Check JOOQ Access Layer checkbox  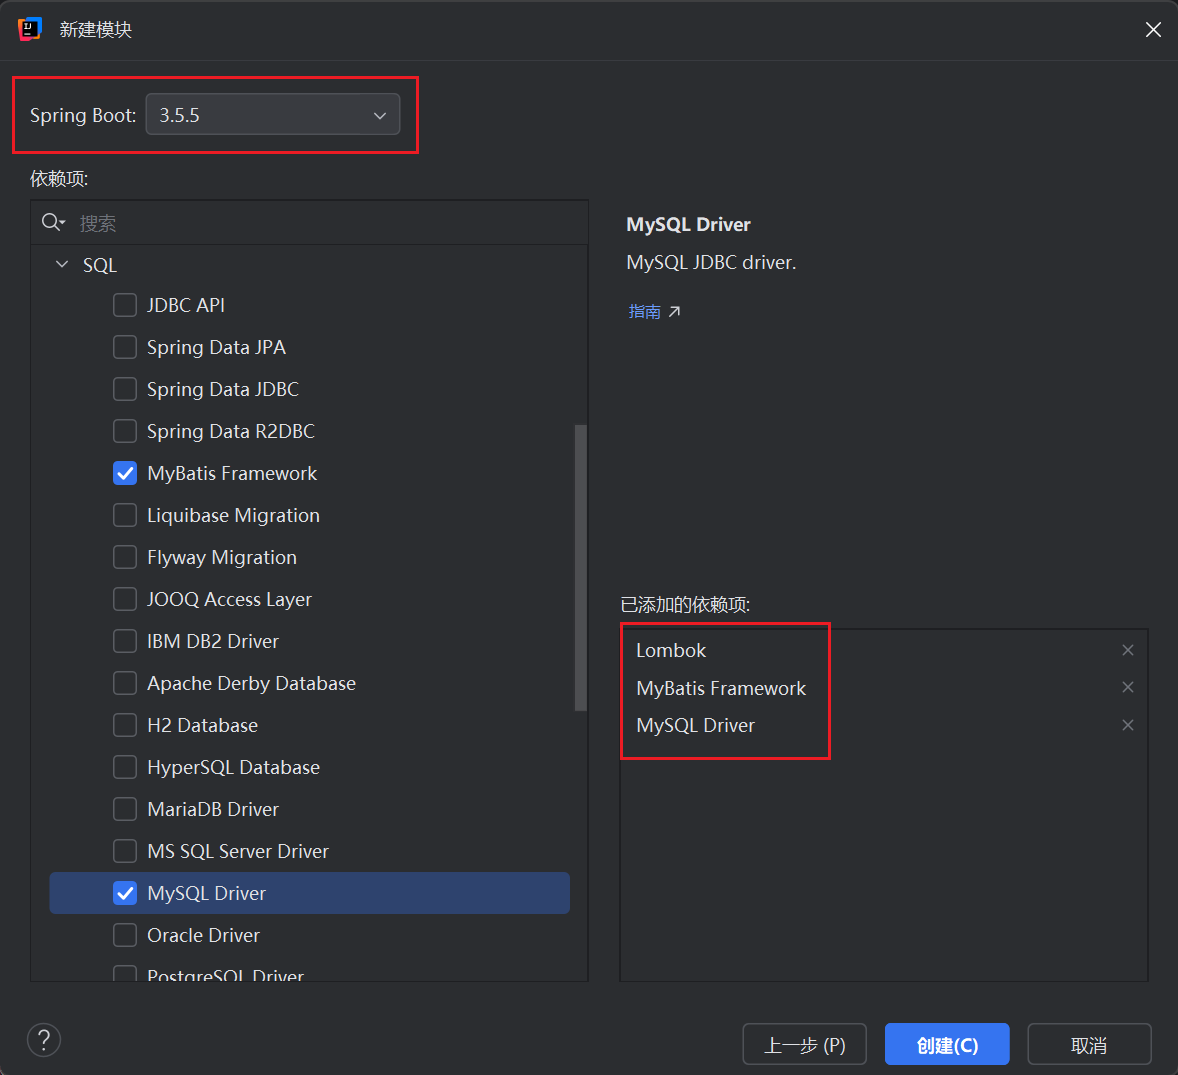(125, 599)
